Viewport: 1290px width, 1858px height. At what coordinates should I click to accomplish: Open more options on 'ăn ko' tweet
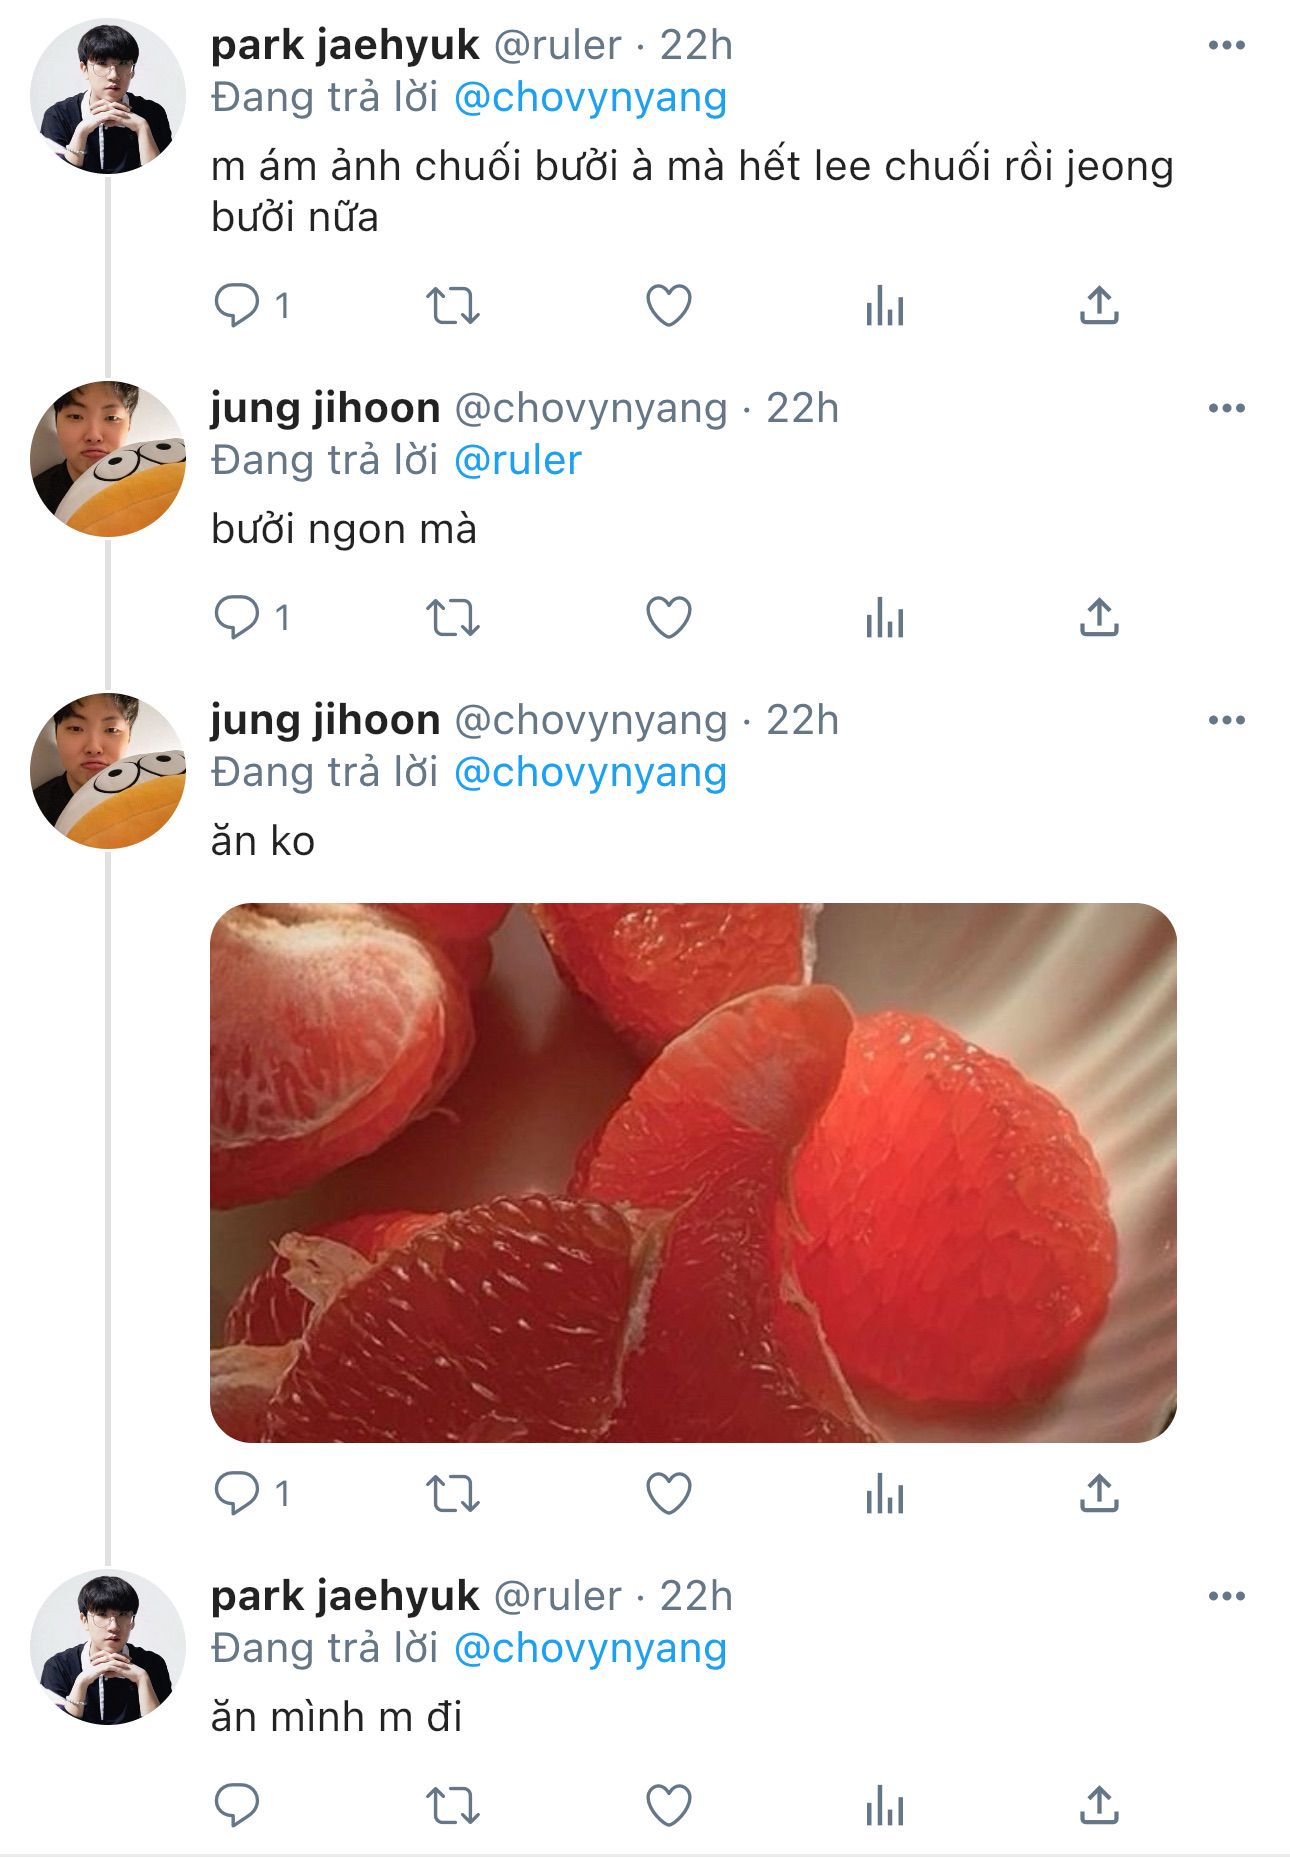[1226, 720]
